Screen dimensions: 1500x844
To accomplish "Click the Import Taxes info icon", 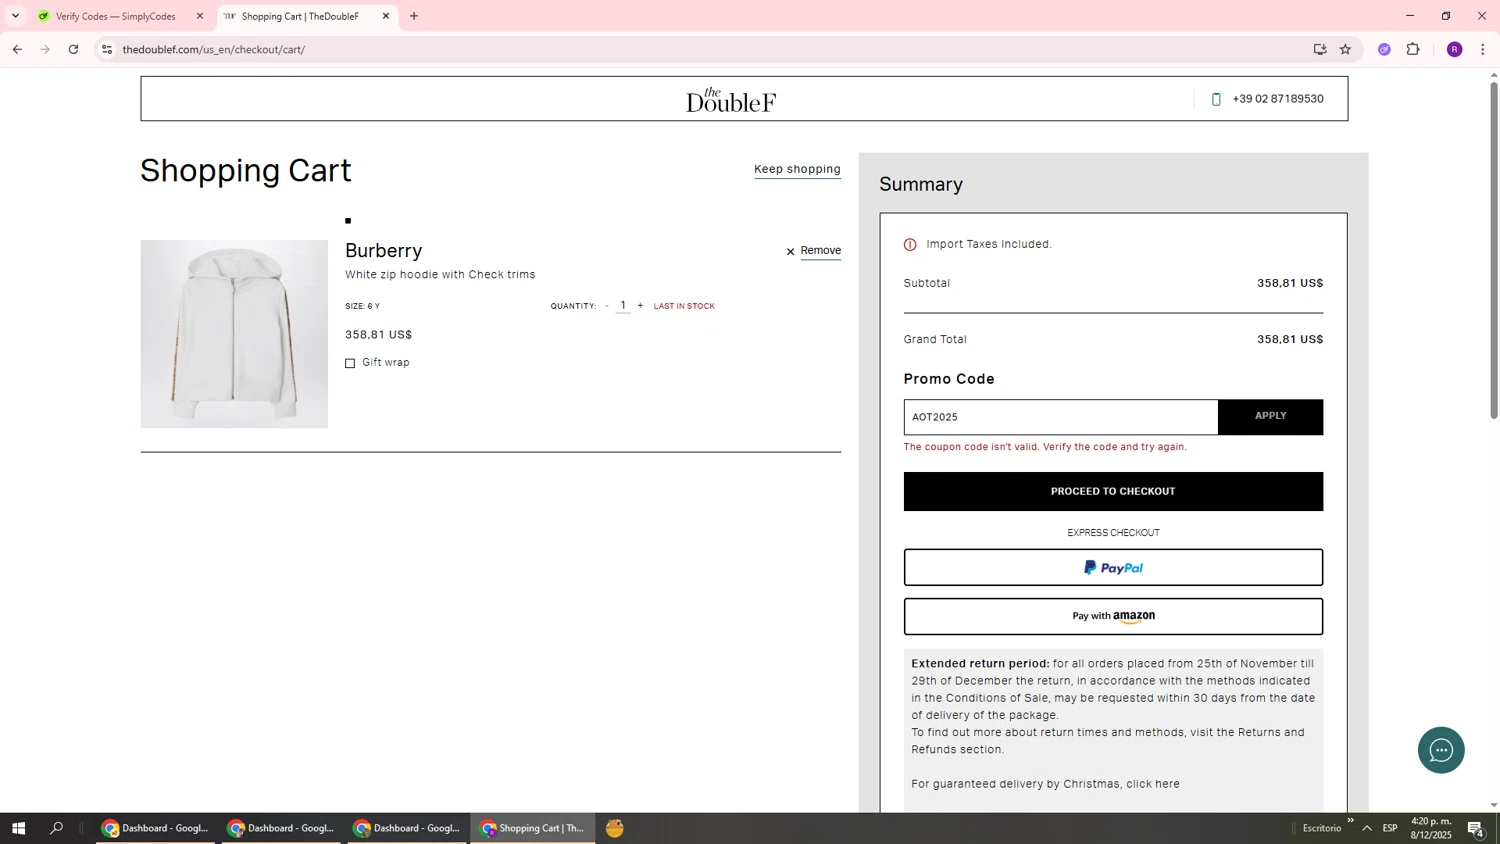I will tap(910, 244).
